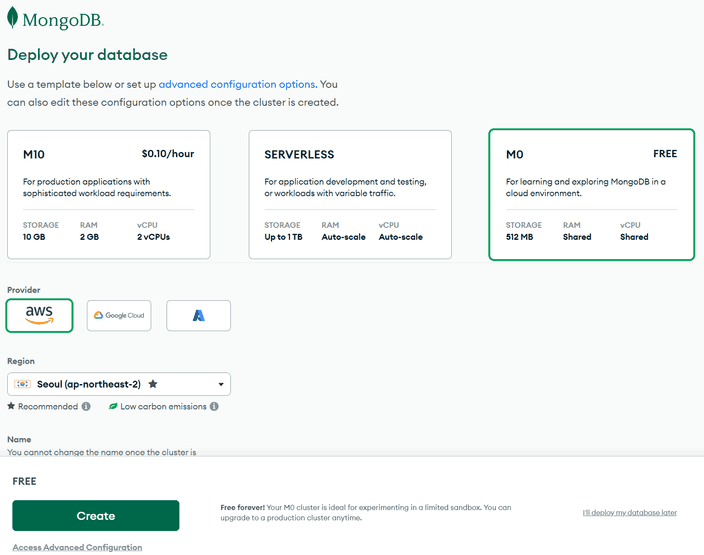Click the Recommended star legend icon
The width and height of the screenshot is (704, 555).
(x=11, y=407)
